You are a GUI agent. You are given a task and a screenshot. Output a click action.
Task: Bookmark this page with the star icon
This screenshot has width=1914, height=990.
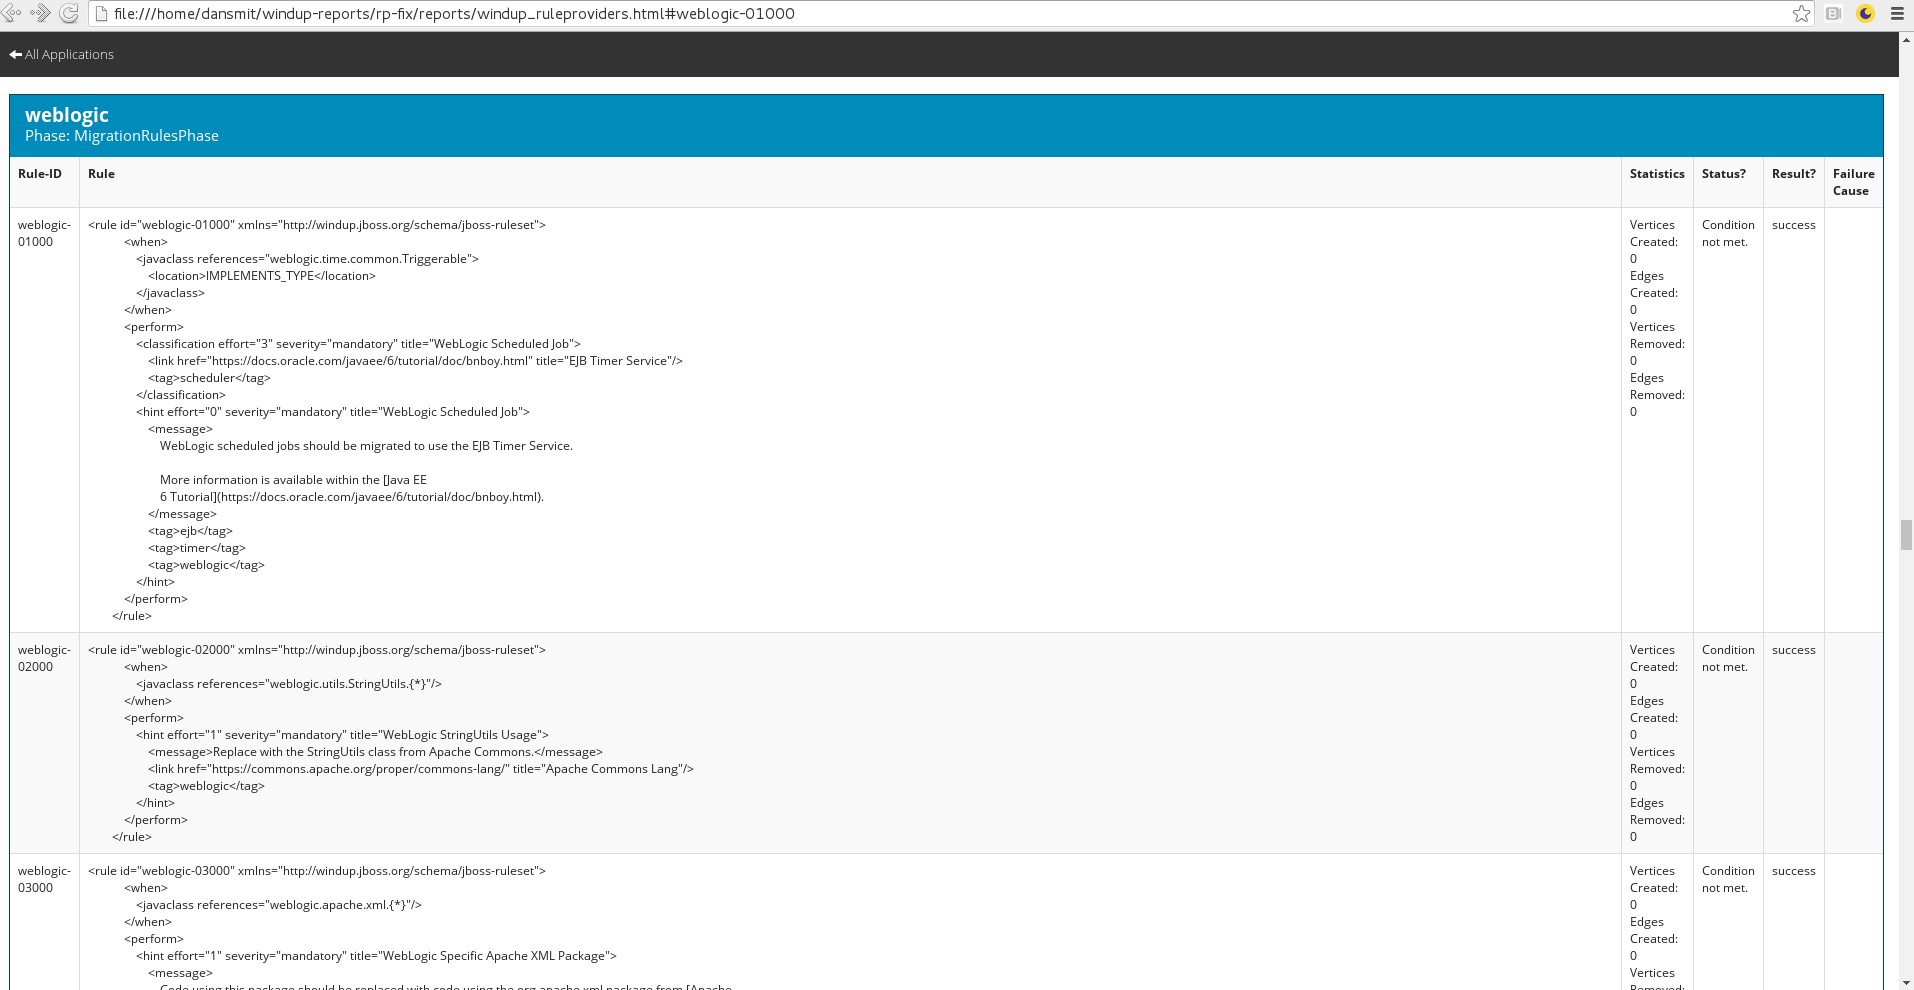click(1801, 13)
